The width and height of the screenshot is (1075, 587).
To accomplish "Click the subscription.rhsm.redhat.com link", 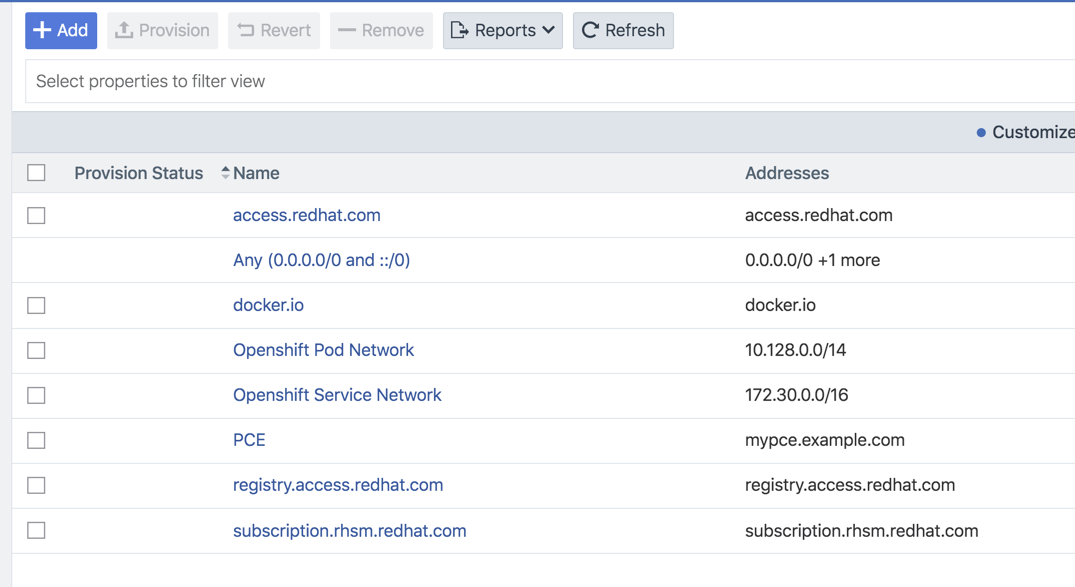I will 350,530.
